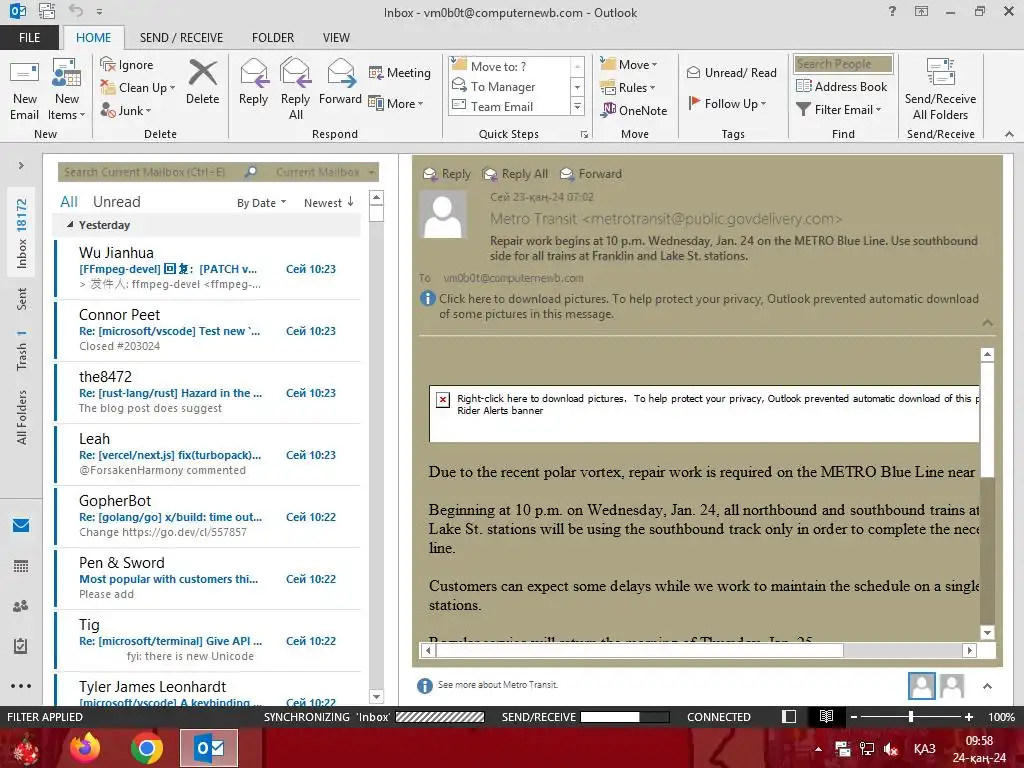Show more navigation options
The image size is (1024, 768).
coord(21,686)
